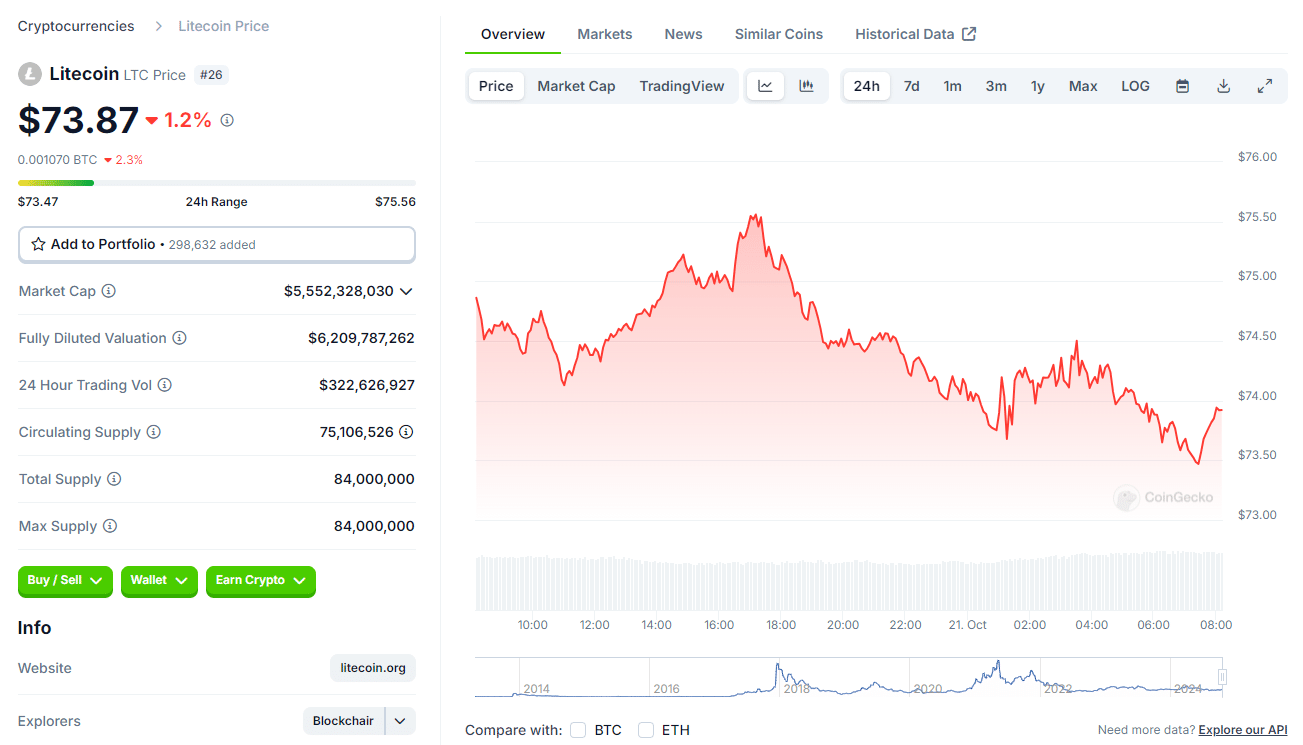Image resolution: width=1303 pixels, height=745 pixels.
Task: Download chart data icon
Action: [1223, 86]
